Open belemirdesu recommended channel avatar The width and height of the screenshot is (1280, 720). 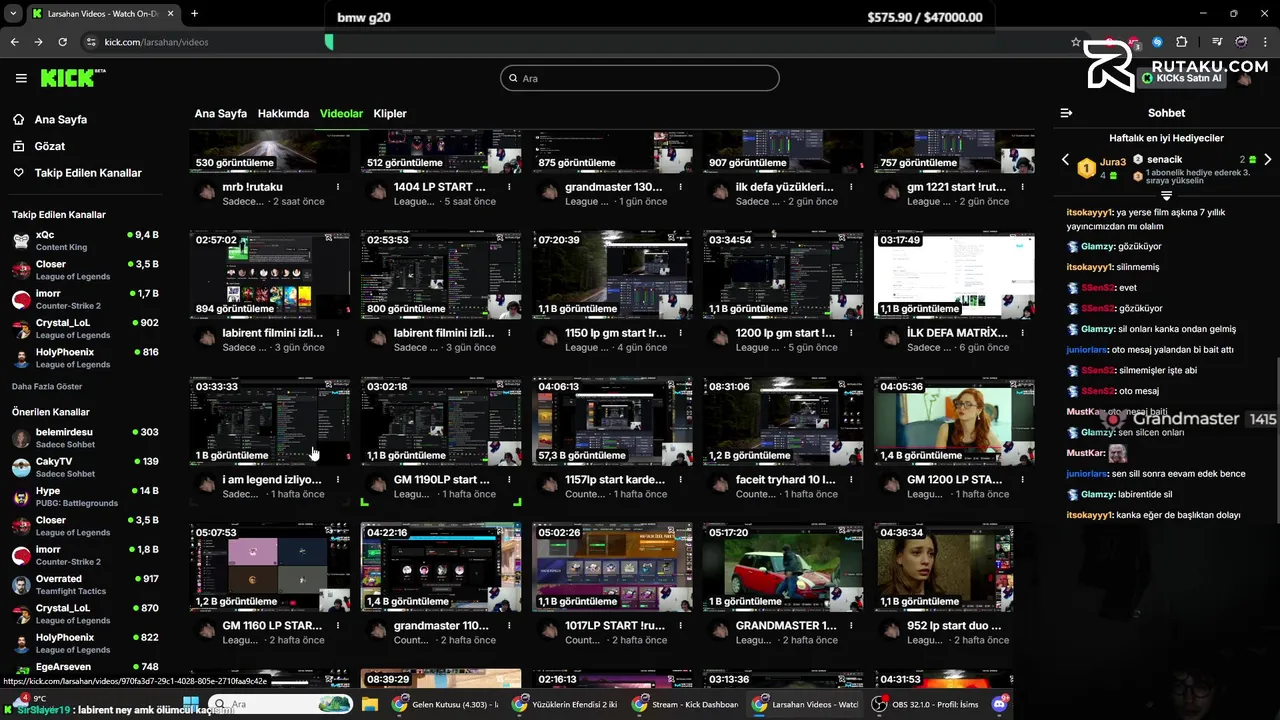point(21,438)
